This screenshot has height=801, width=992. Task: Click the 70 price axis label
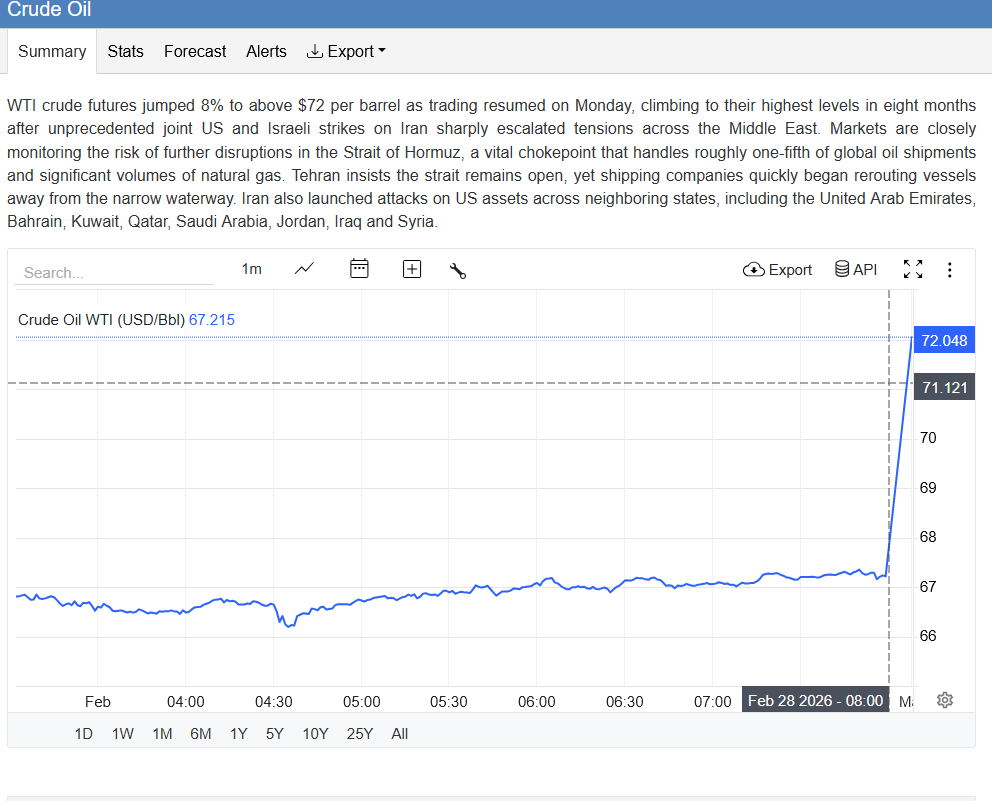tap(928, 438)
